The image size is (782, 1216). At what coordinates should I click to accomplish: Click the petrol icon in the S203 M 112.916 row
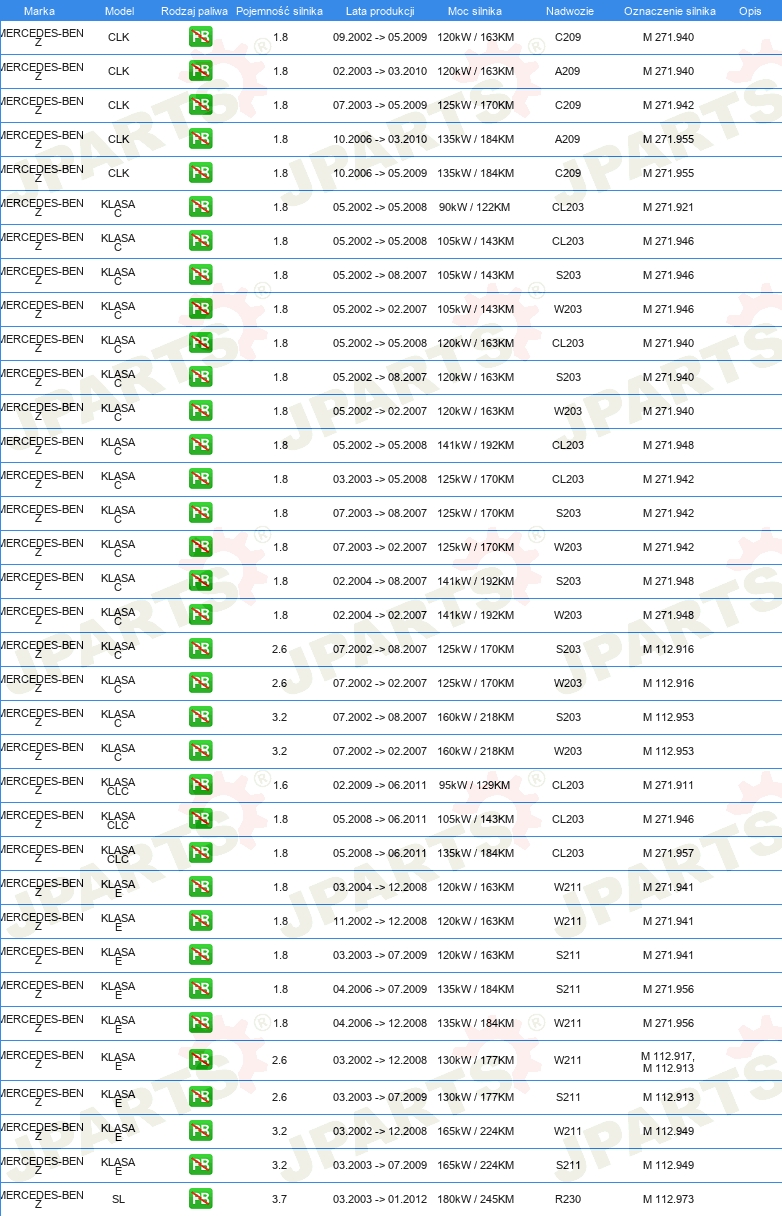pos(200,649)
